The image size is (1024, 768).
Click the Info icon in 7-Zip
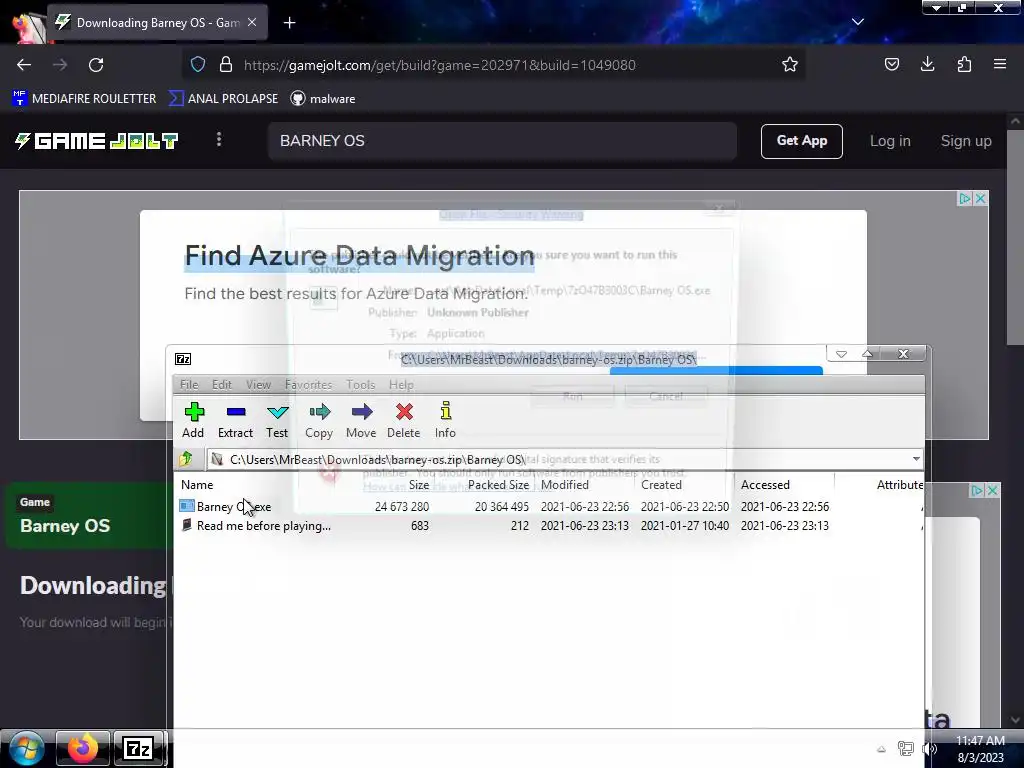pos(445,420)
